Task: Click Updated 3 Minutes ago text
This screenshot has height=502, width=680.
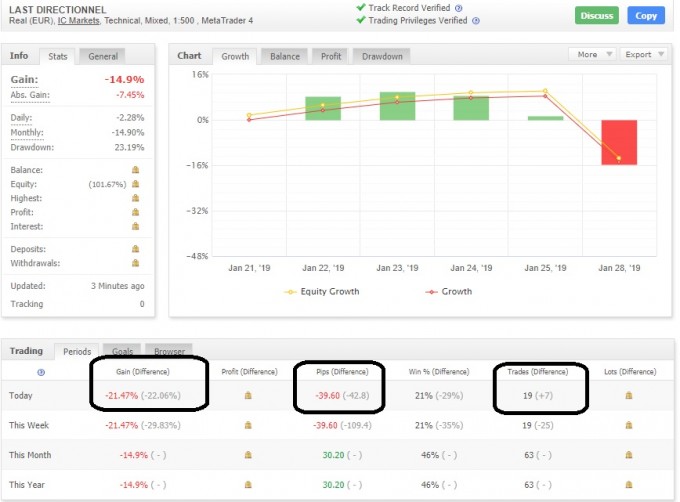Action: click(x=118, y=286)
